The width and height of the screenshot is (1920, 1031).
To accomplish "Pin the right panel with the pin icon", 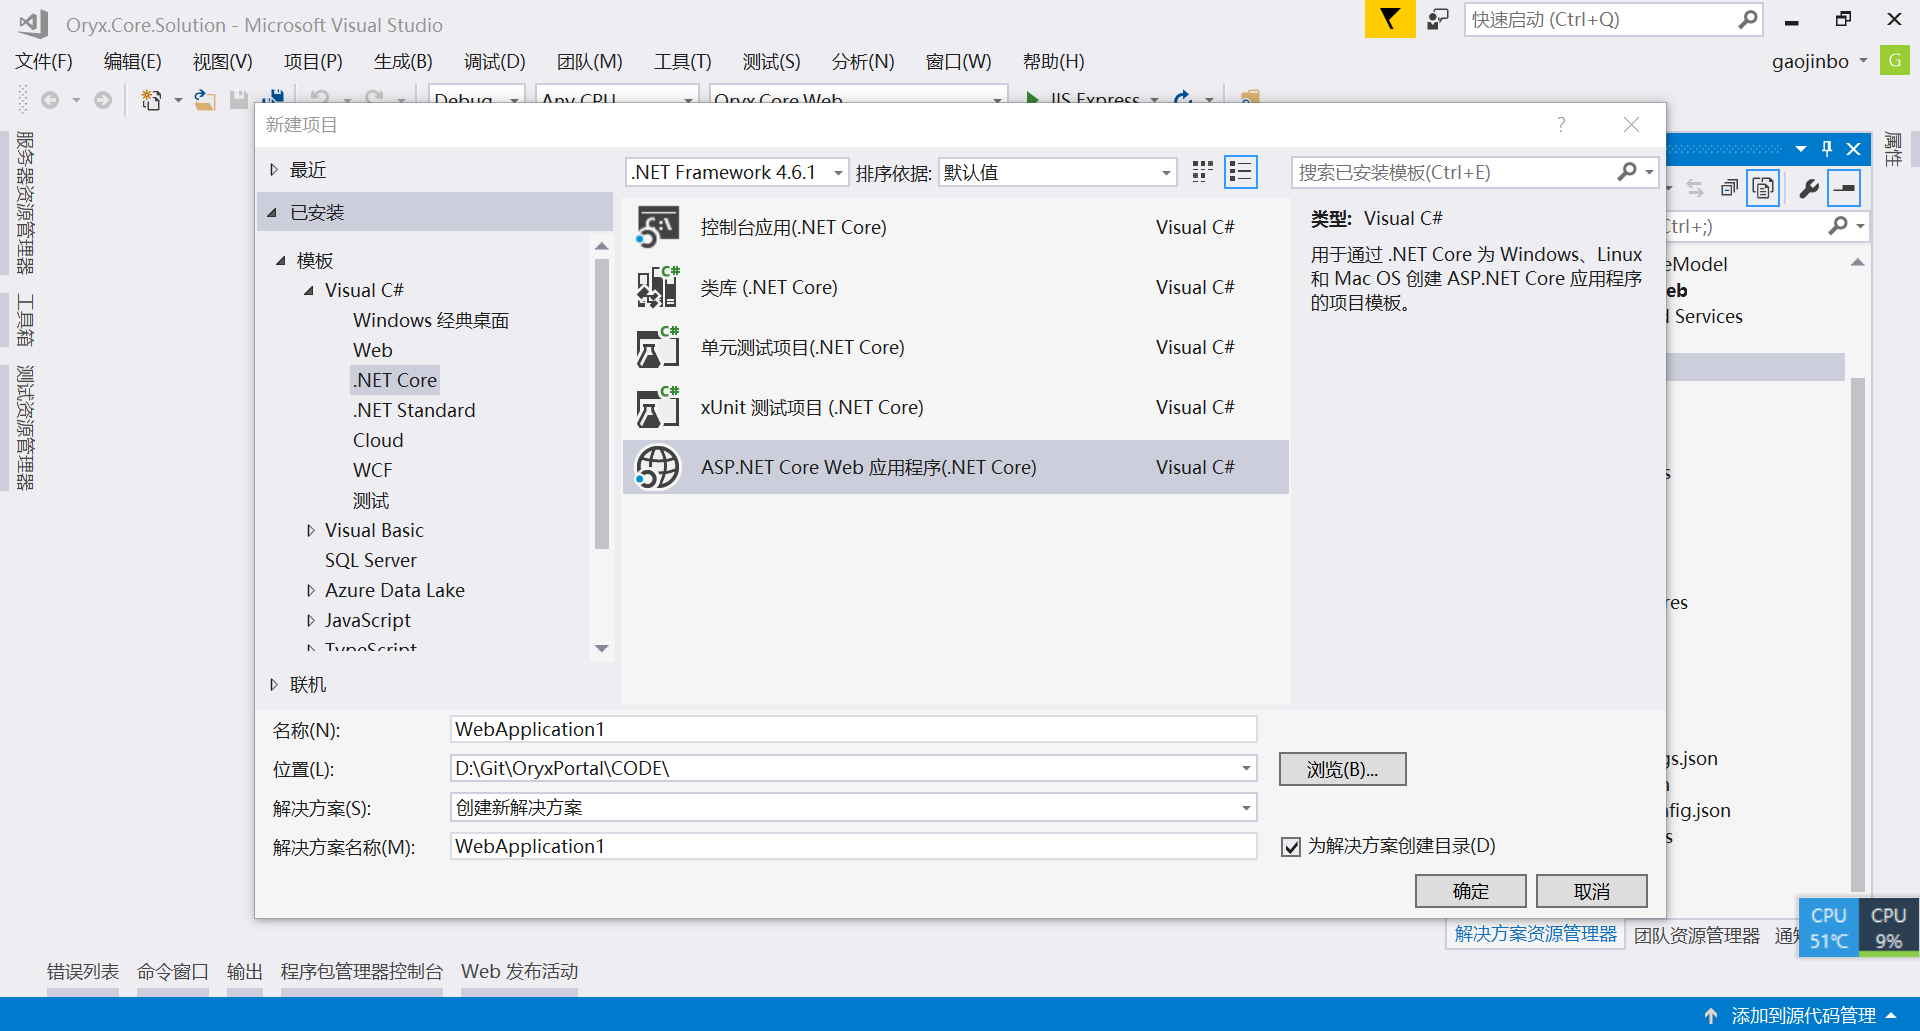I will [x=1827, y=148].
